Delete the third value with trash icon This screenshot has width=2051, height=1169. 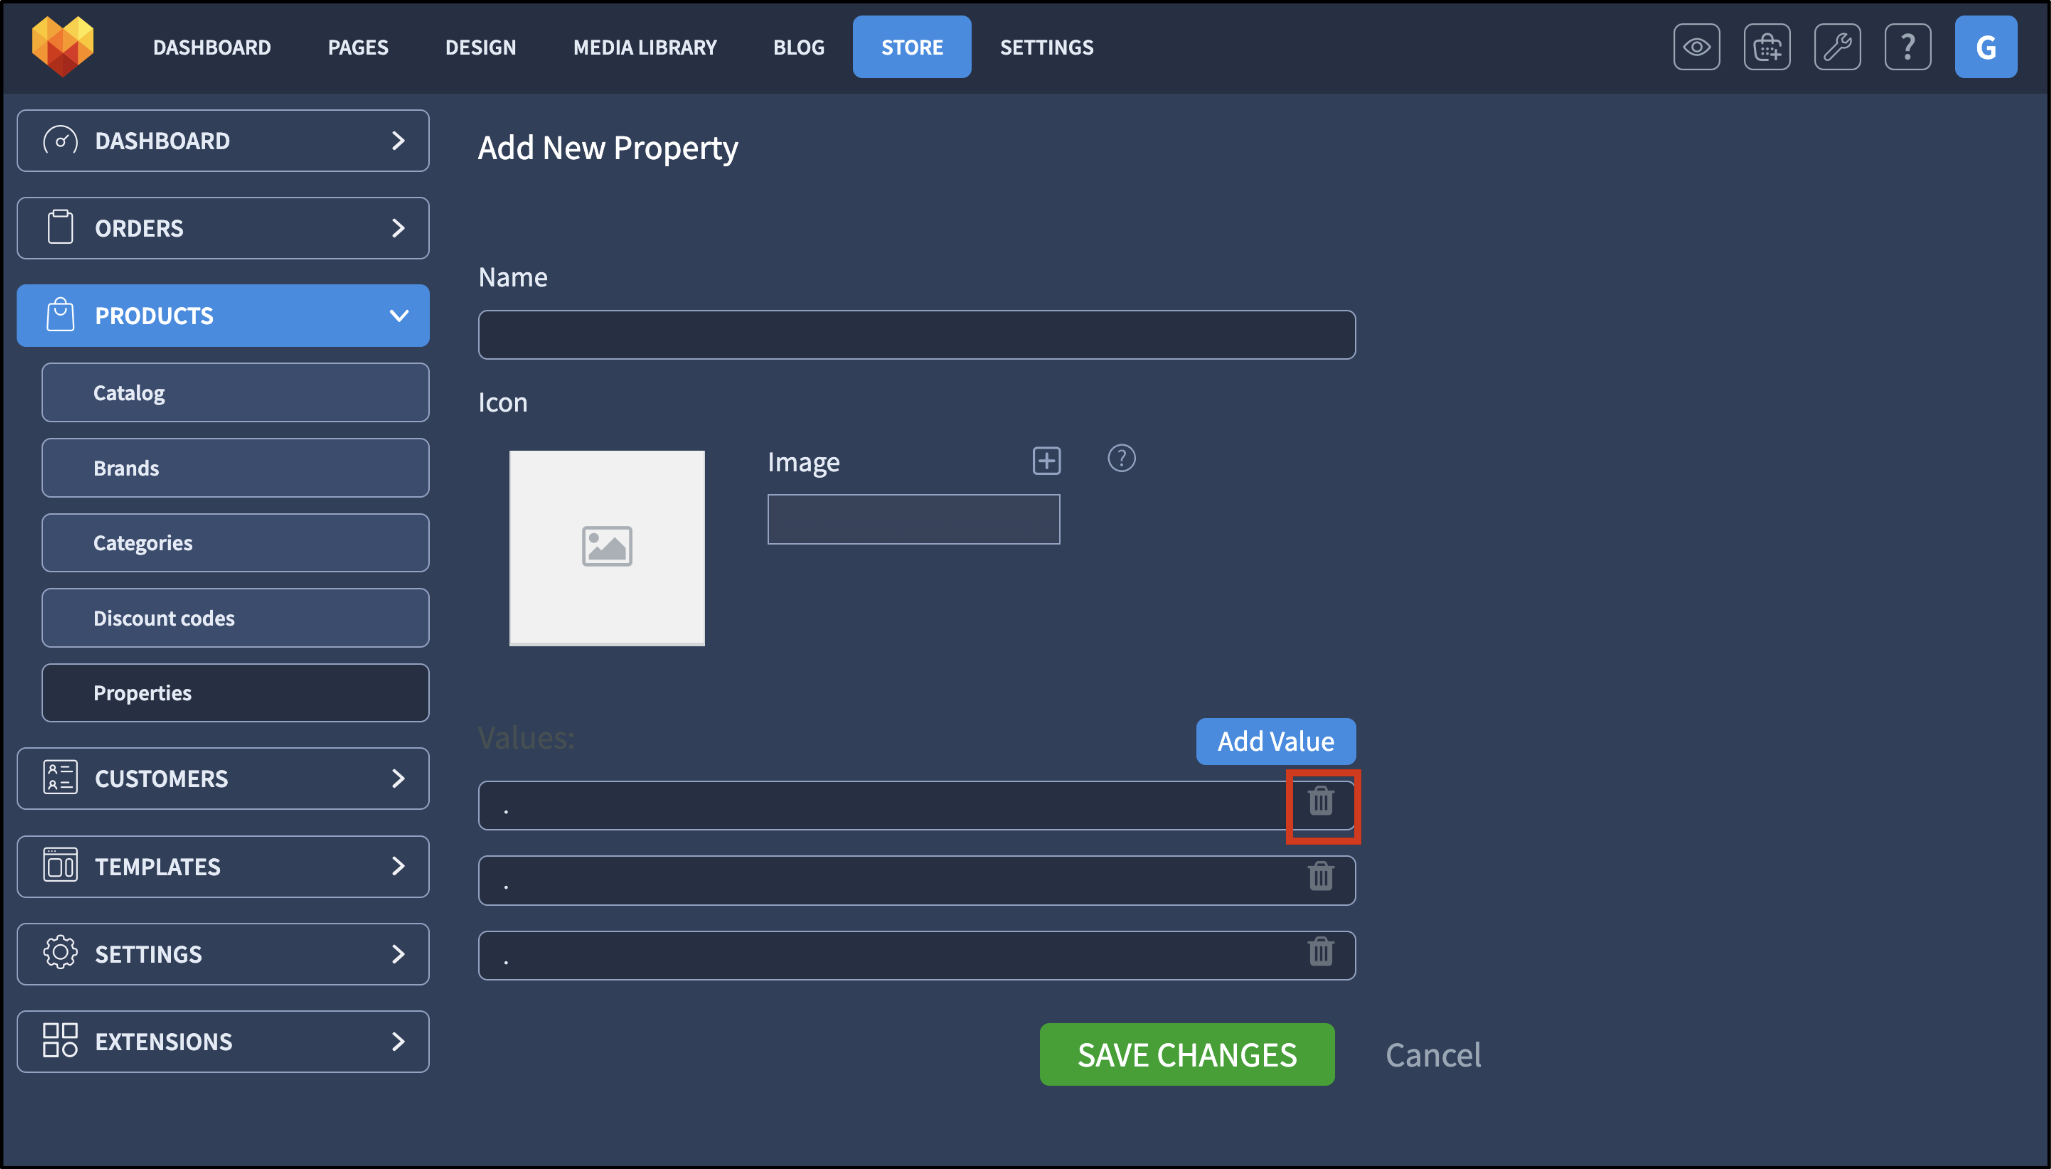click(x=1321, y=951)
